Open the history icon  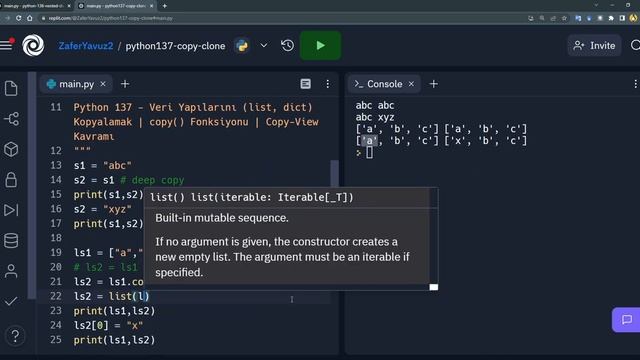pos(287,45)
